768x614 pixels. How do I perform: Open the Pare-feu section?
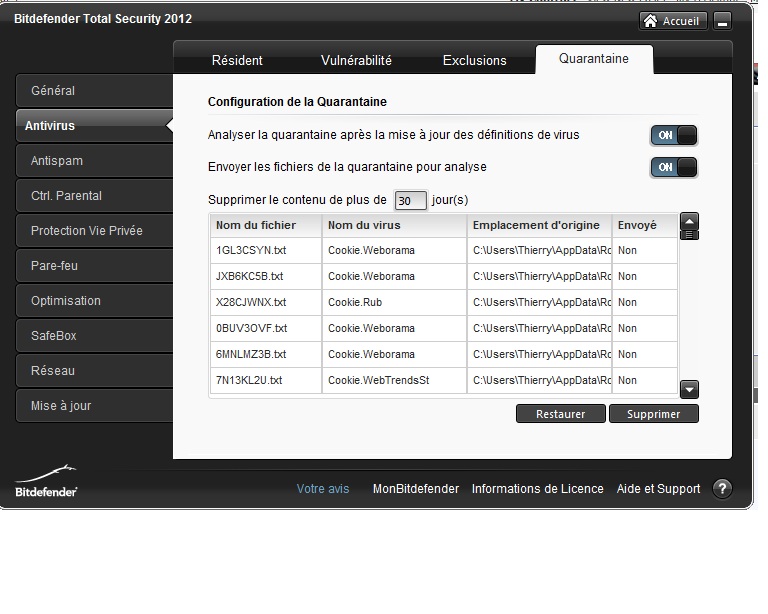(x=95, y=266)
